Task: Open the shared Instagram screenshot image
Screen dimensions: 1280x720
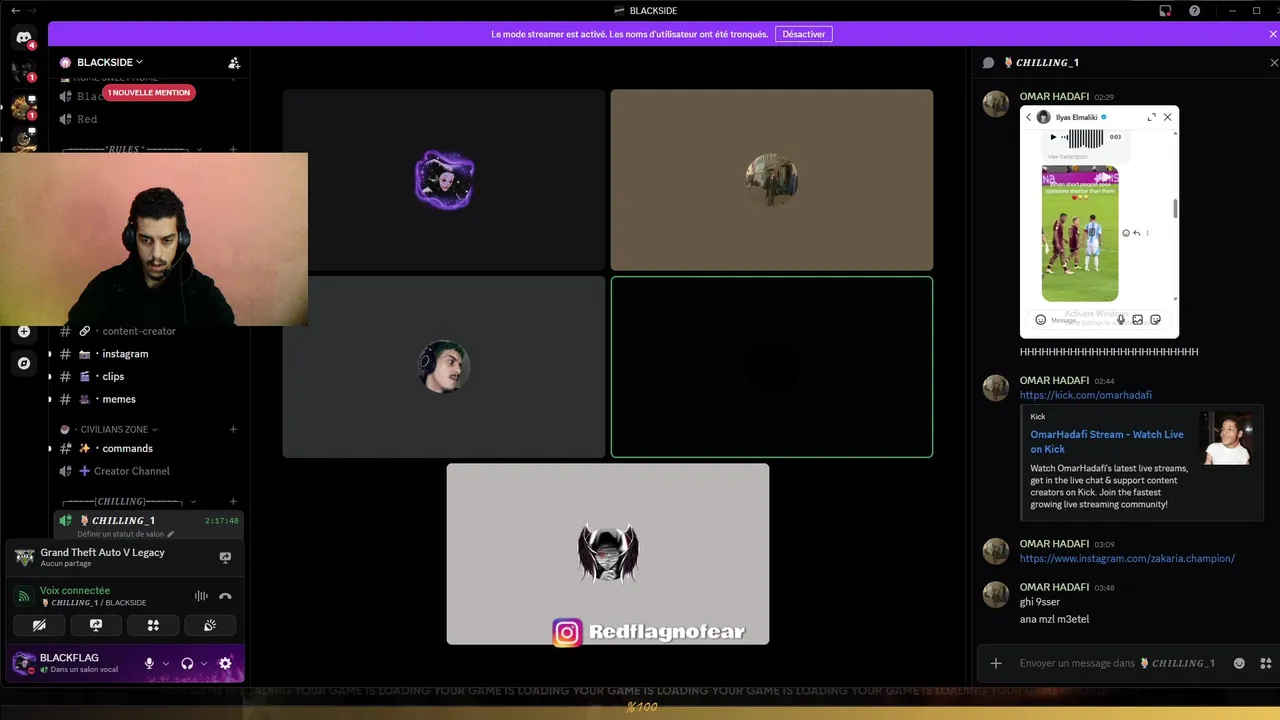Action: tap(1099, 222)
